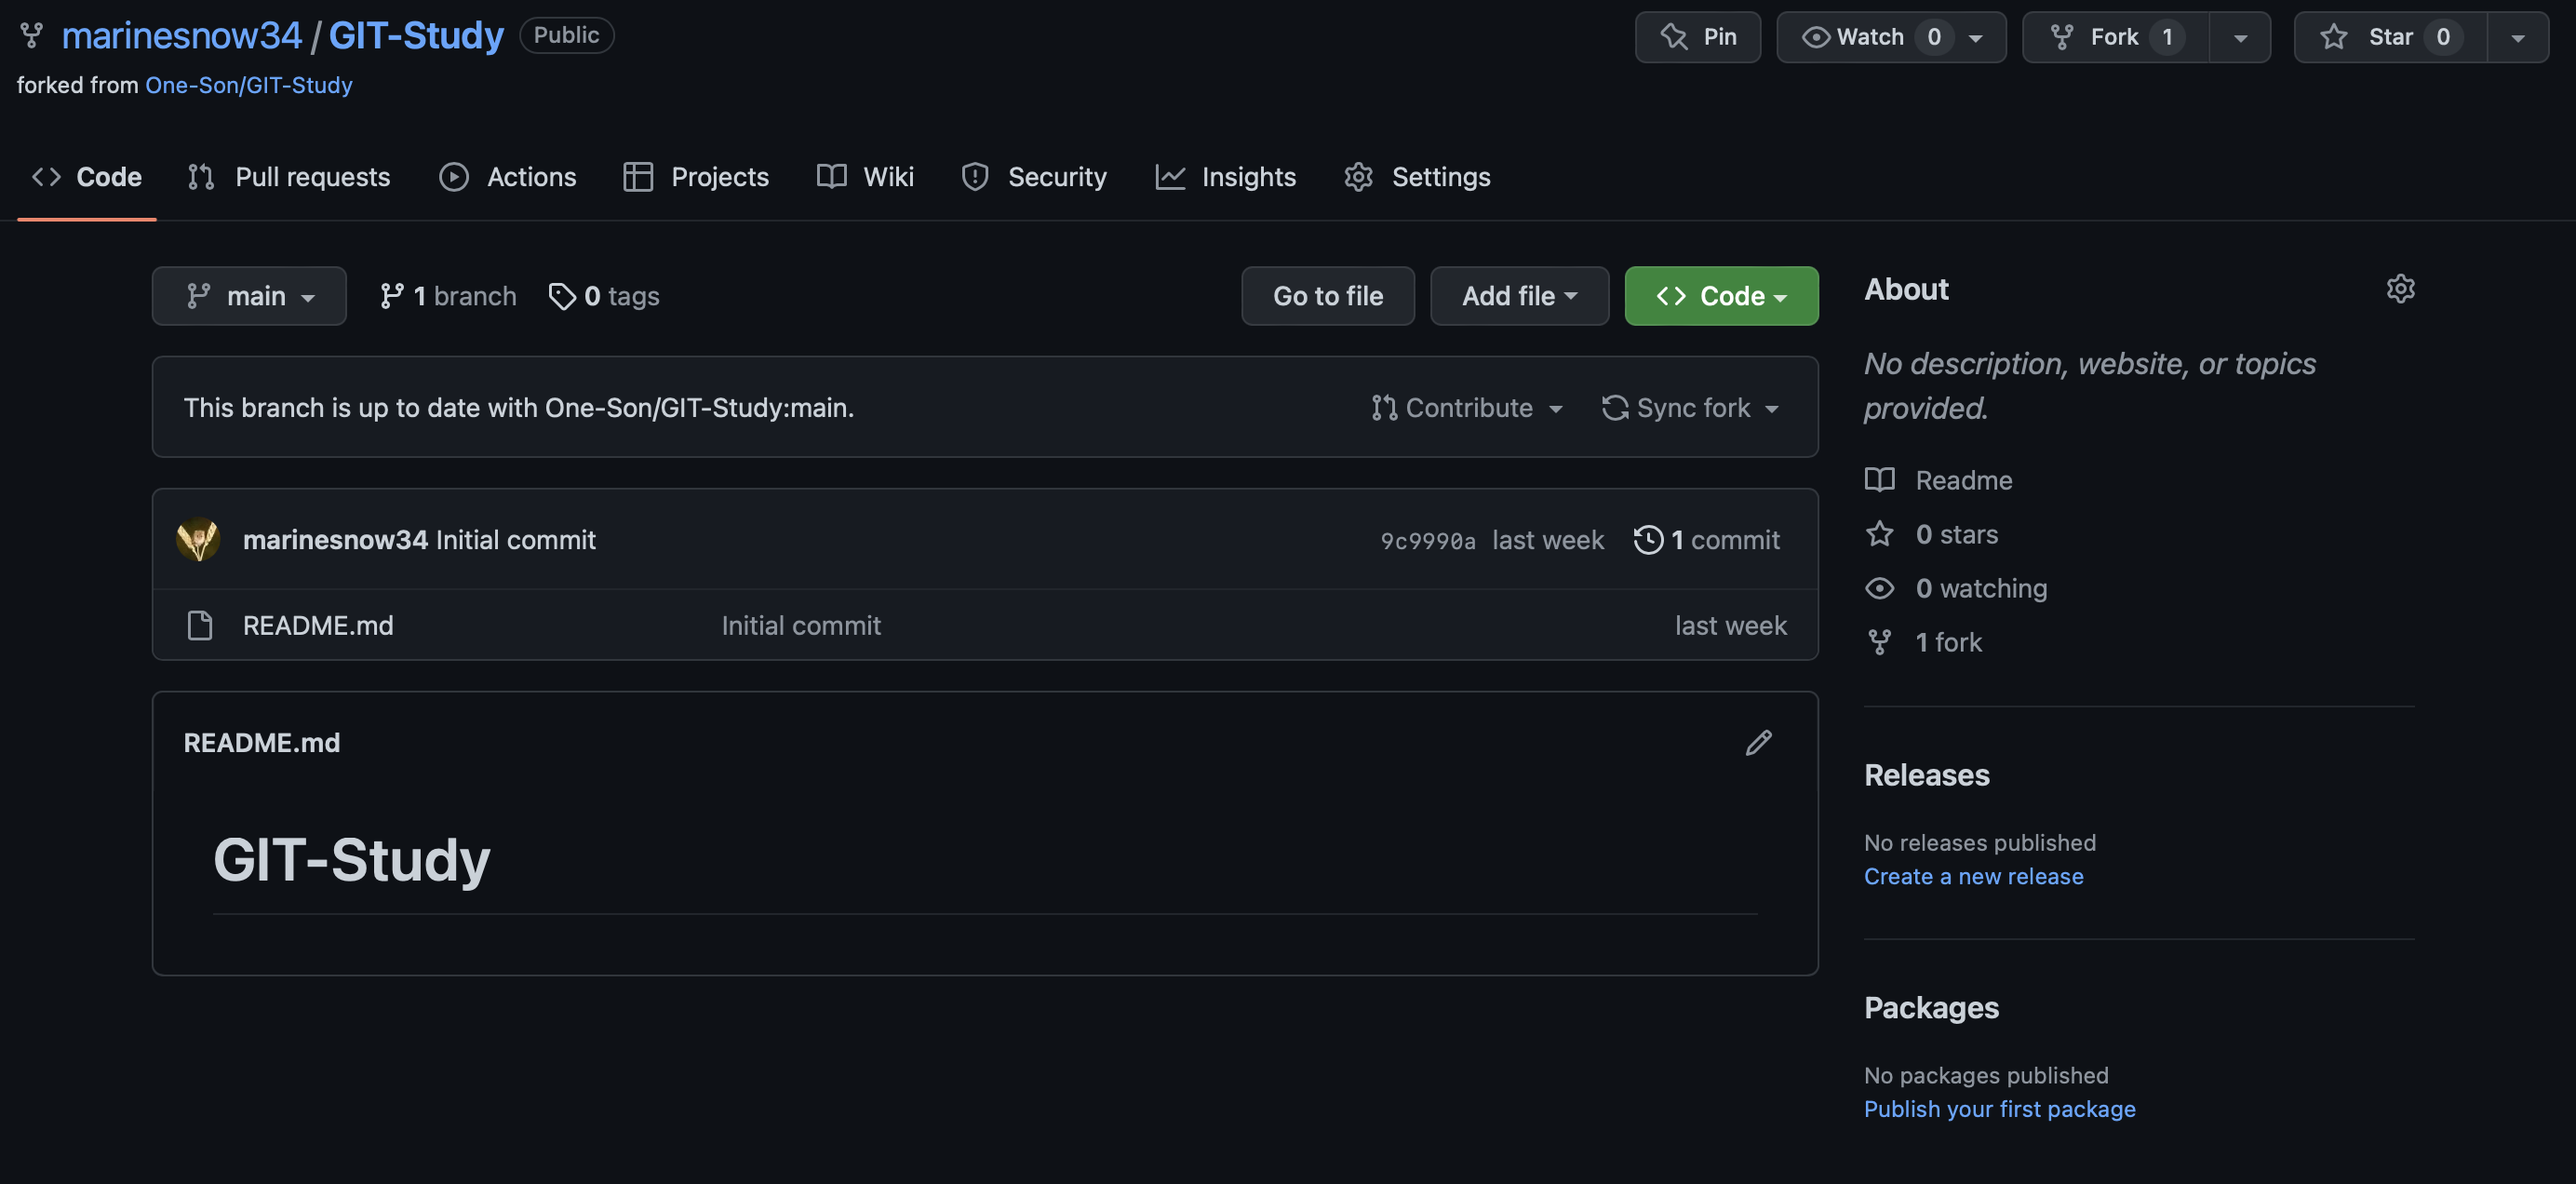The image size is (2576, 1184).
Task: Expand the Contribute dropdown
Action: point(1466,408)
